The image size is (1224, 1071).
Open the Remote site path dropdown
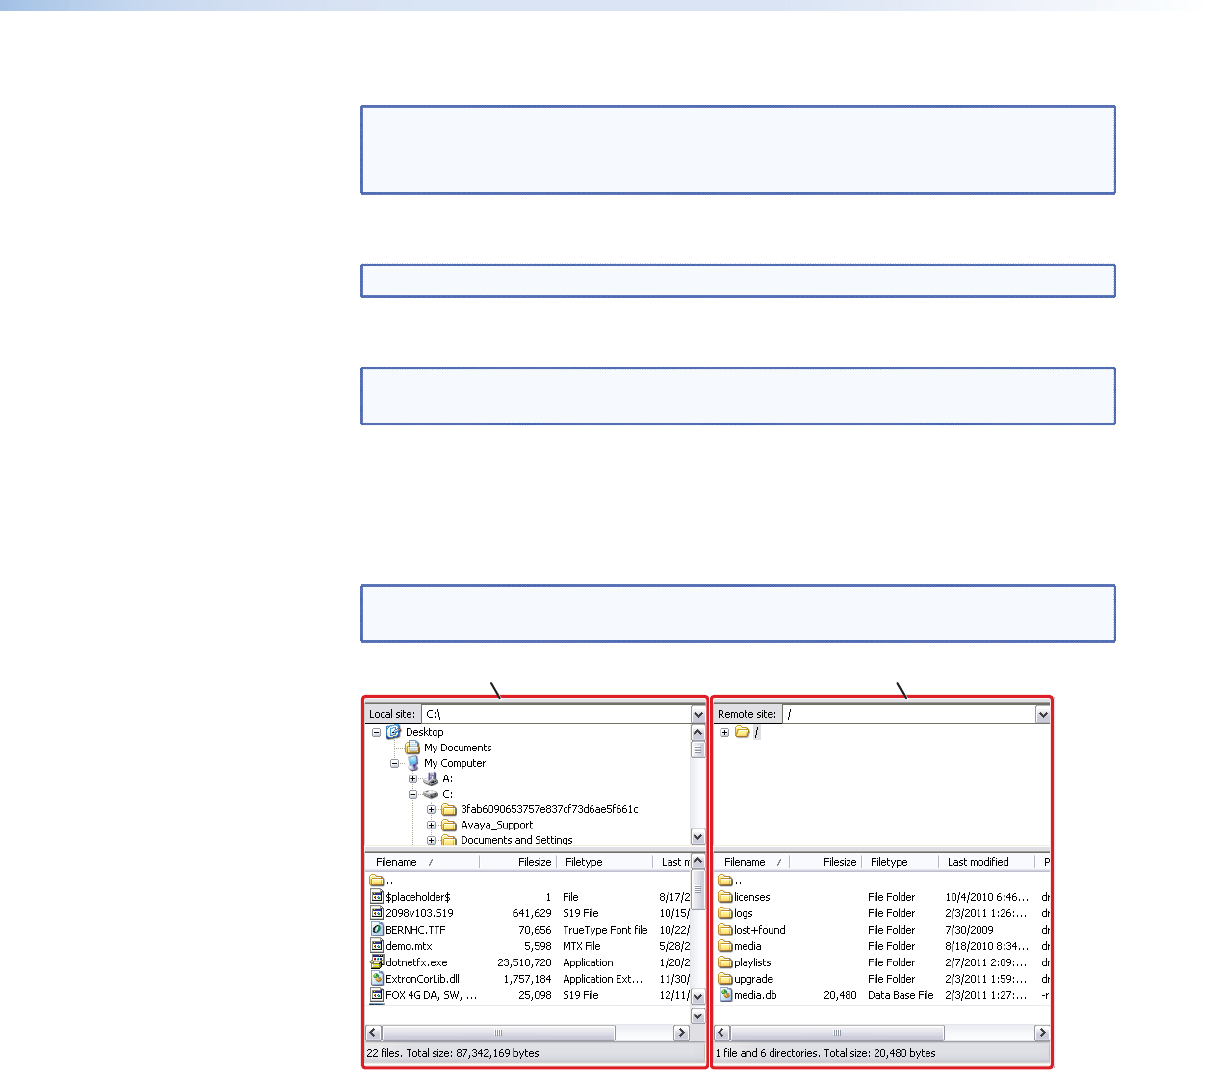point(1043,714)
